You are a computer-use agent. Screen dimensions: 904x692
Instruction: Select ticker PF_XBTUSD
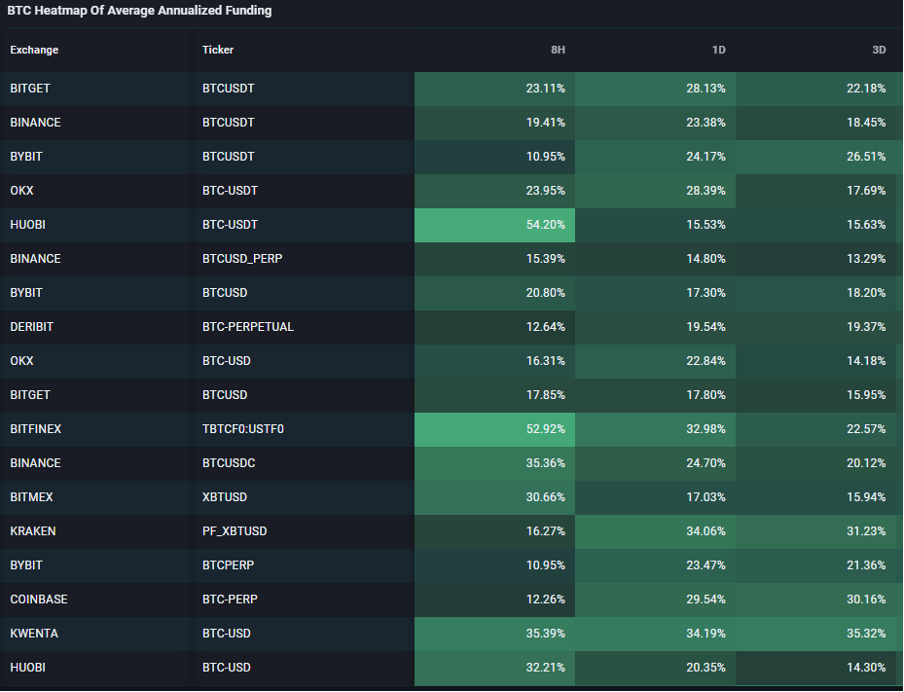coord(235,531)
